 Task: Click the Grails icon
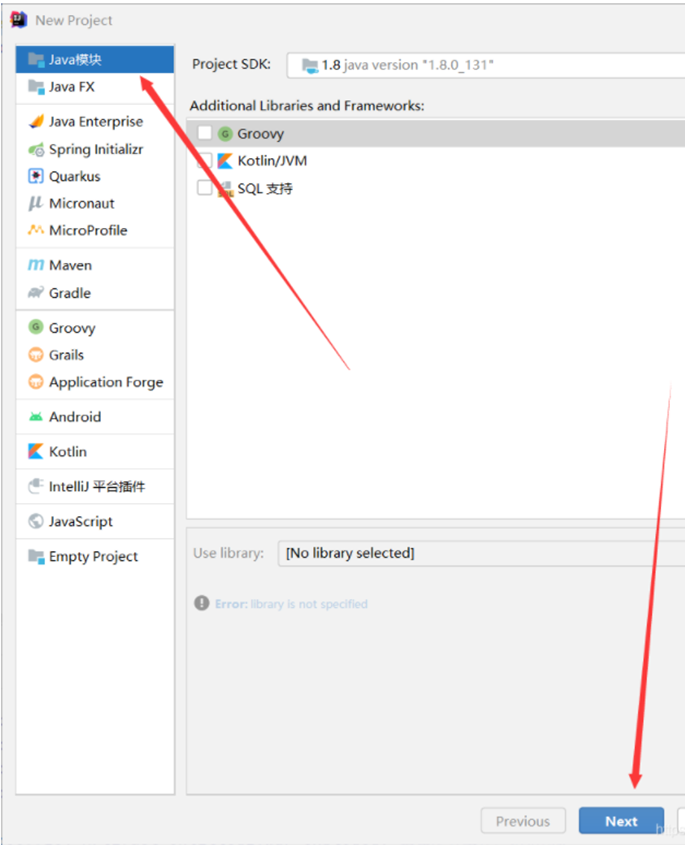coord(36,355)
